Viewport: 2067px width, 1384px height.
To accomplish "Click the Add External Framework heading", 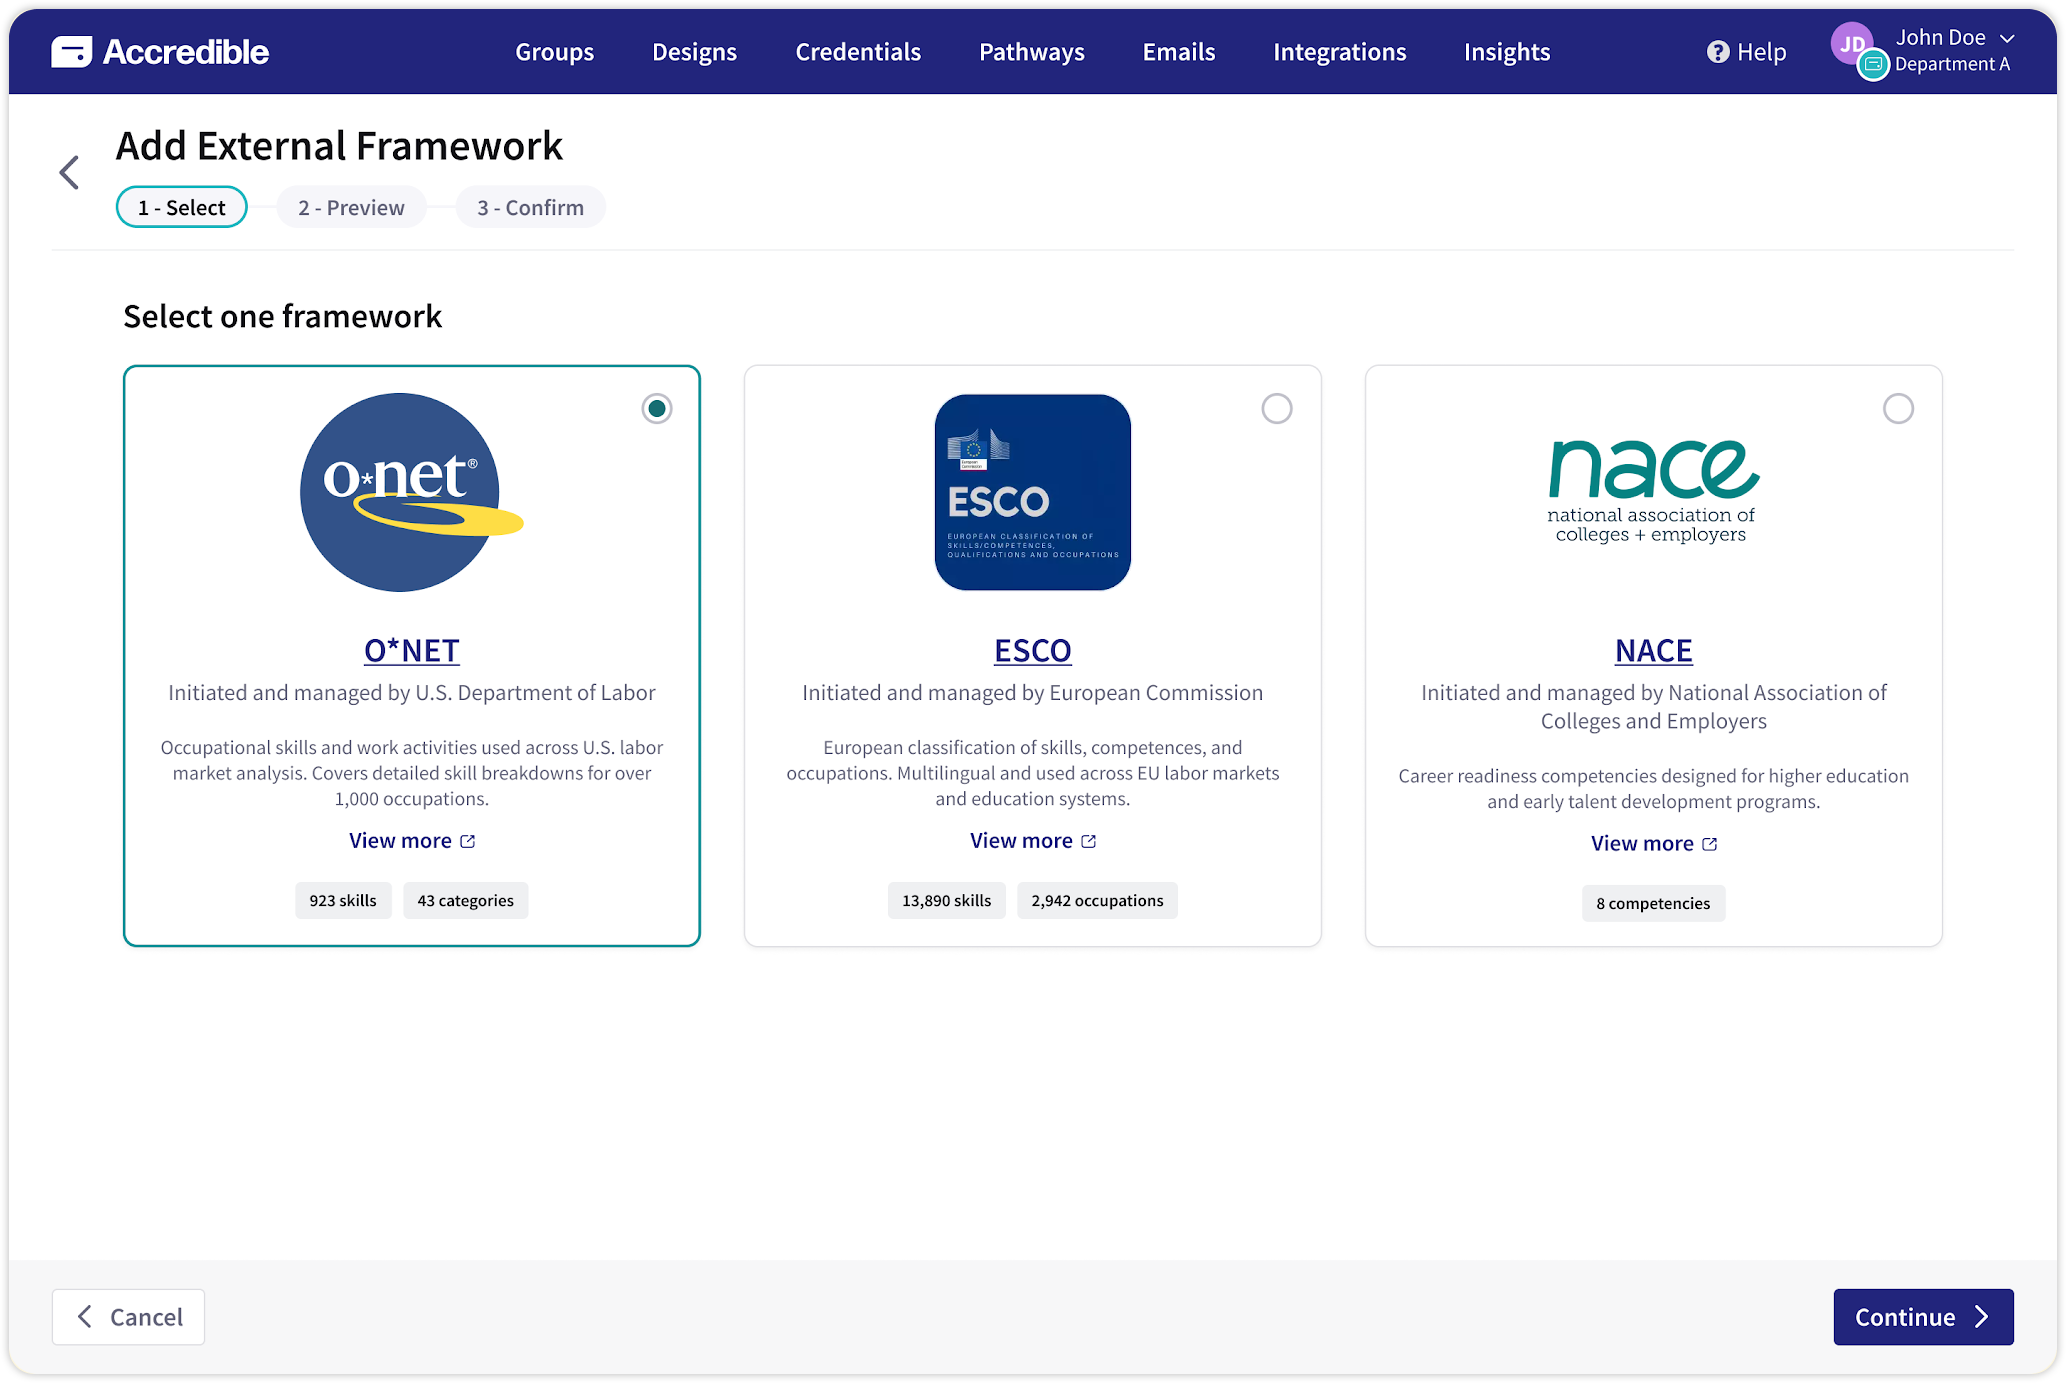I will (339, 146).
